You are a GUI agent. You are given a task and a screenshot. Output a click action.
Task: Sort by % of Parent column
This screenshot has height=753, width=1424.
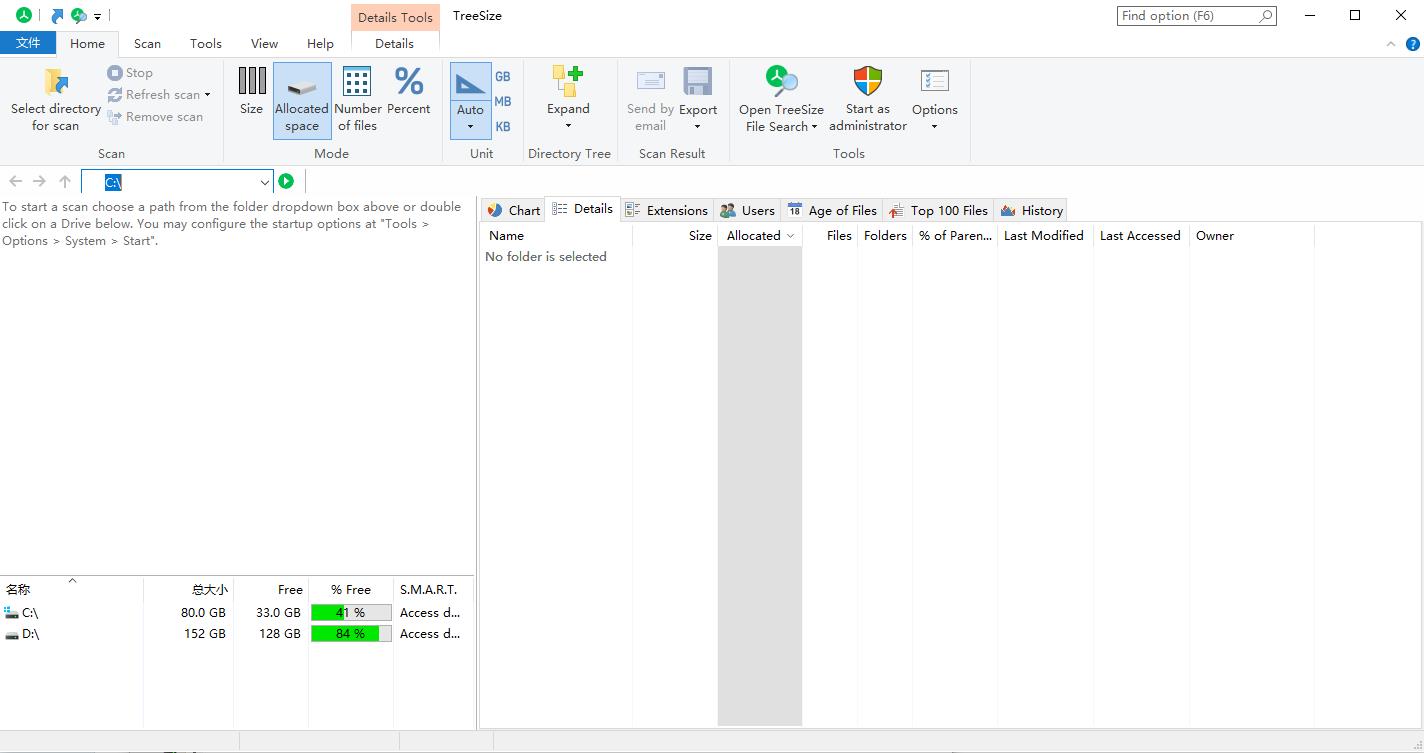(955, 236)
